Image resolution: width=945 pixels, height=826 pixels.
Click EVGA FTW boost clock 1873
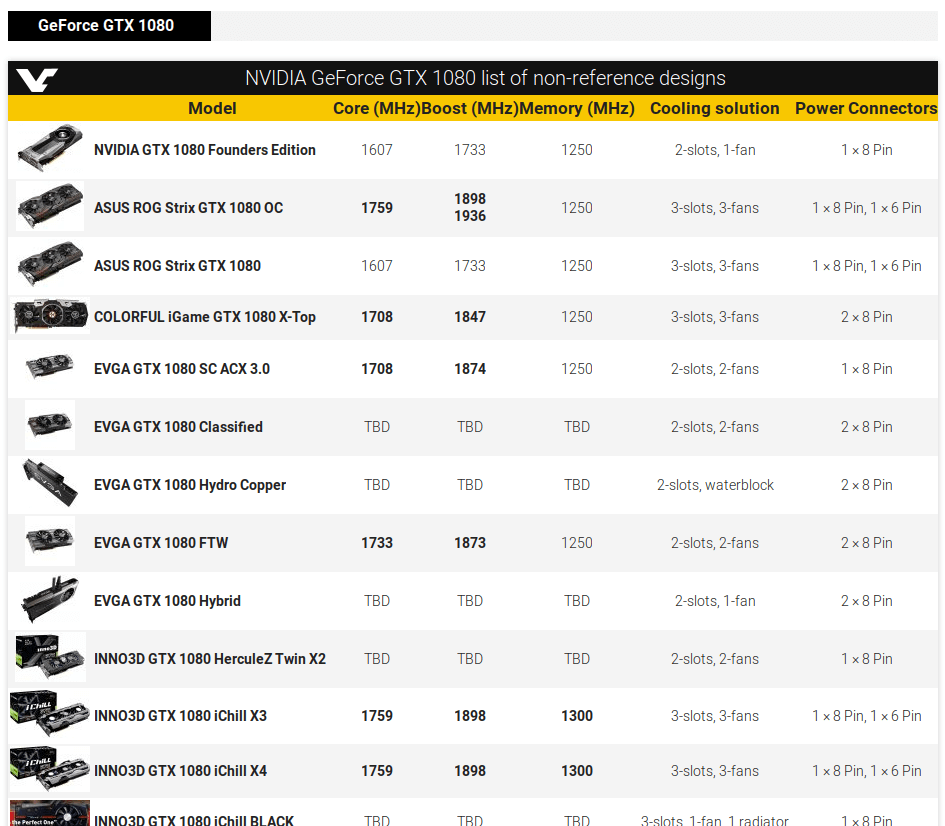[x=470, y=543]
